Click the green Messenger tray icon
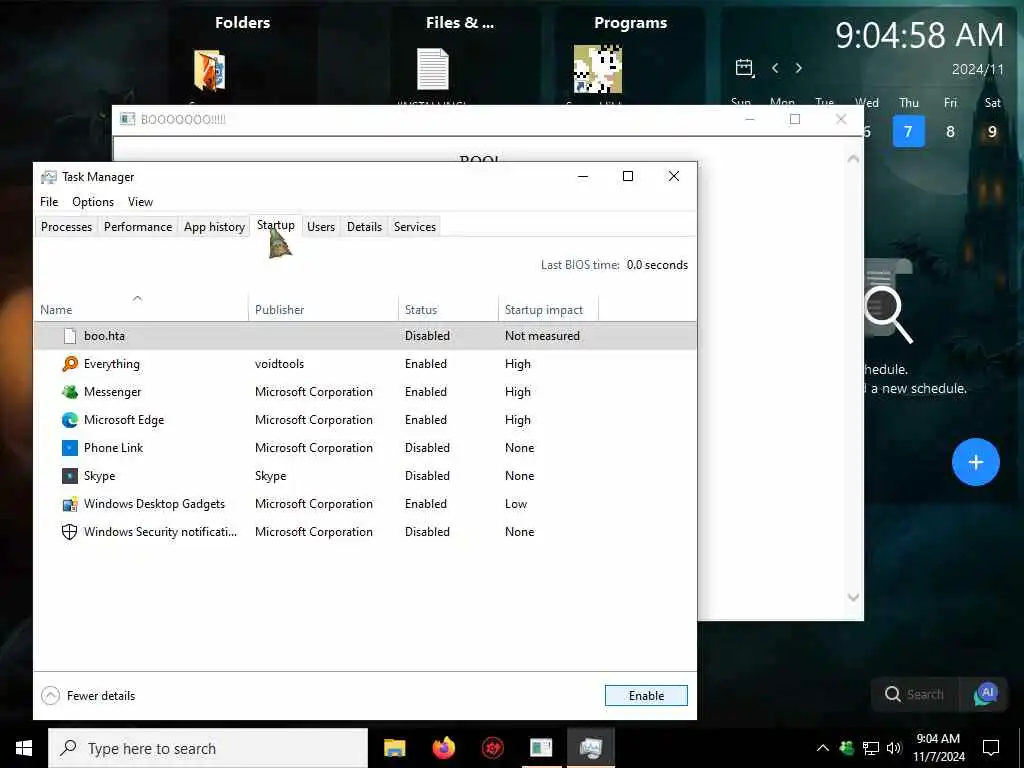1024x768 pixels. coord(846,748)
